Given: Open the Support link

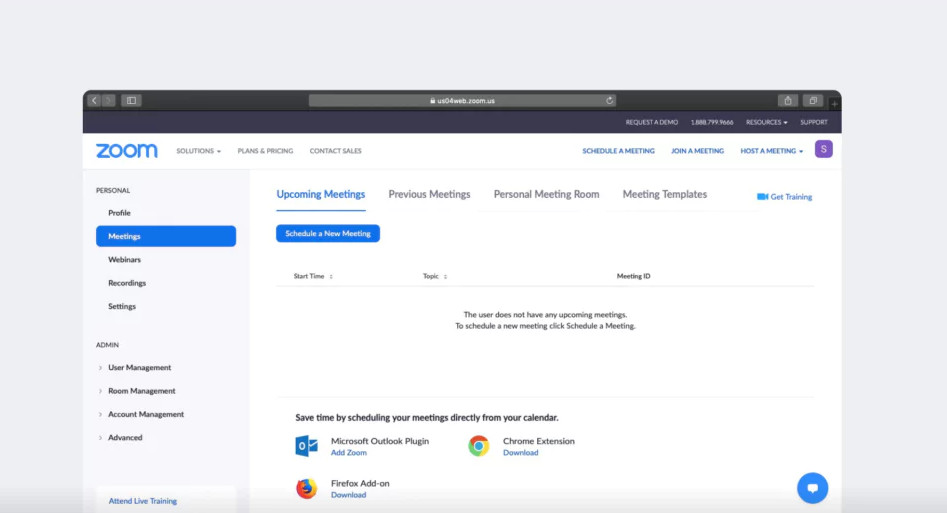Looking at the screenshot, I should (814, 122).
